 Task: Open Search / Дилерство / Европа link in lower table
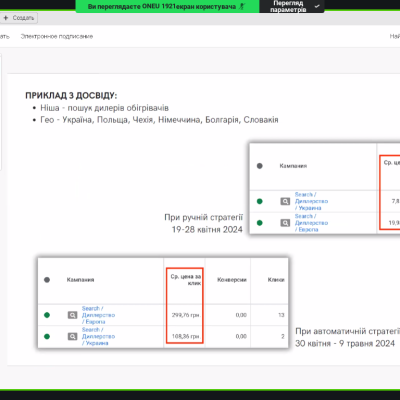[x=98, y=315]
